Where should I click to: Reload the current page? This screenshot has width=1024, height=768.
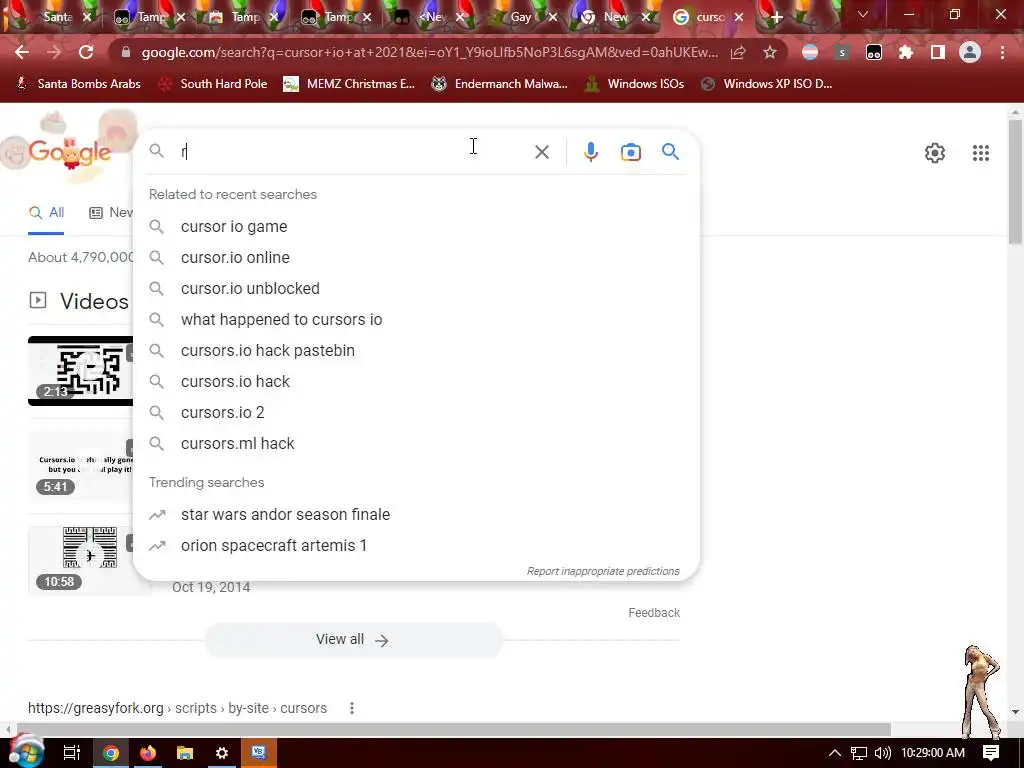click(x=86, y=52)
